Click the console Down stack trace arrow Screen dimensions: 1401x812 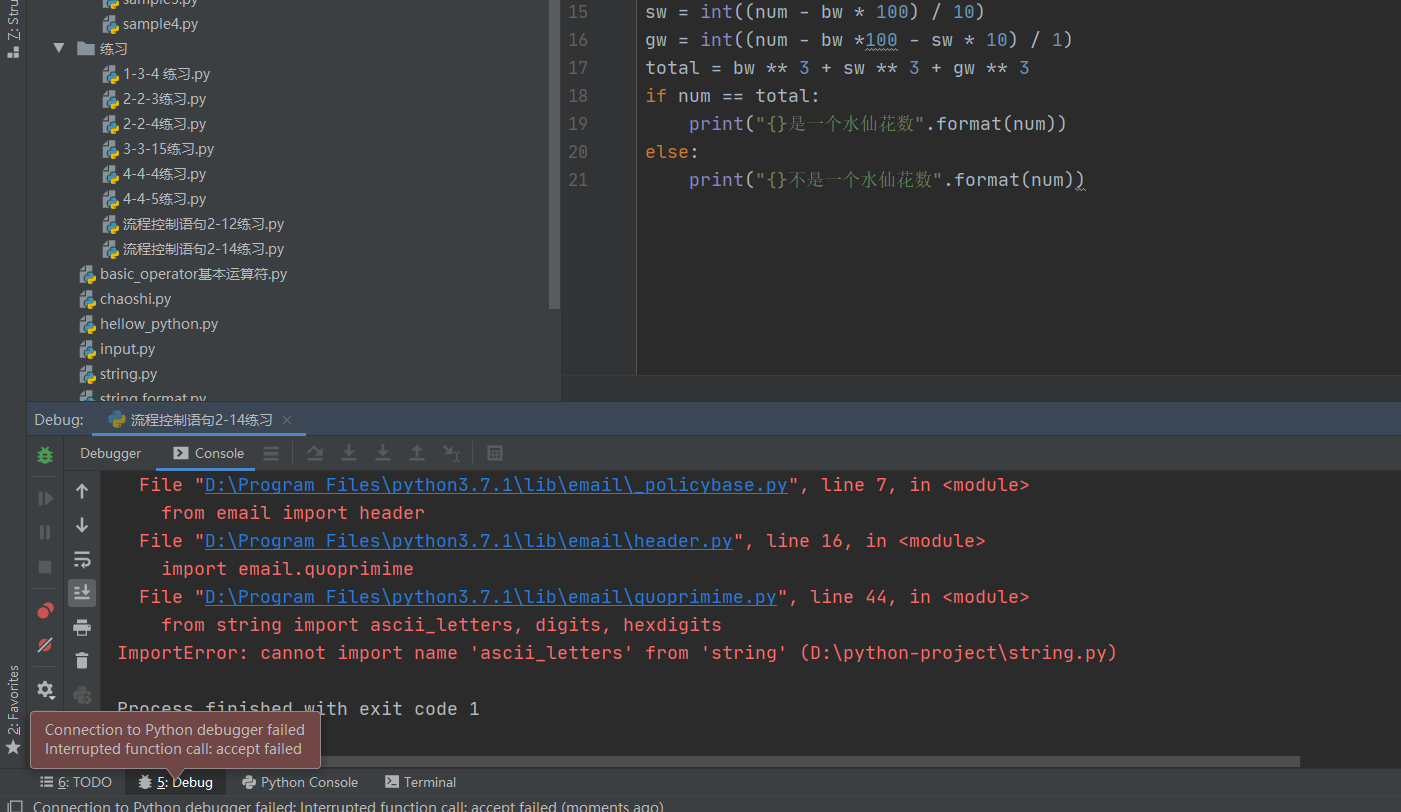[x=82, y=525]
